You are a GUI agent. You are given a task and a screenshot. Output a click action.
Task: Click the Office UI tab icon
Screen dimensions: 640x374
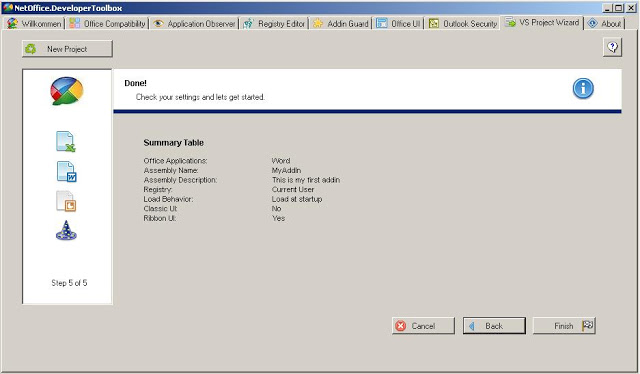coord(382,23)
